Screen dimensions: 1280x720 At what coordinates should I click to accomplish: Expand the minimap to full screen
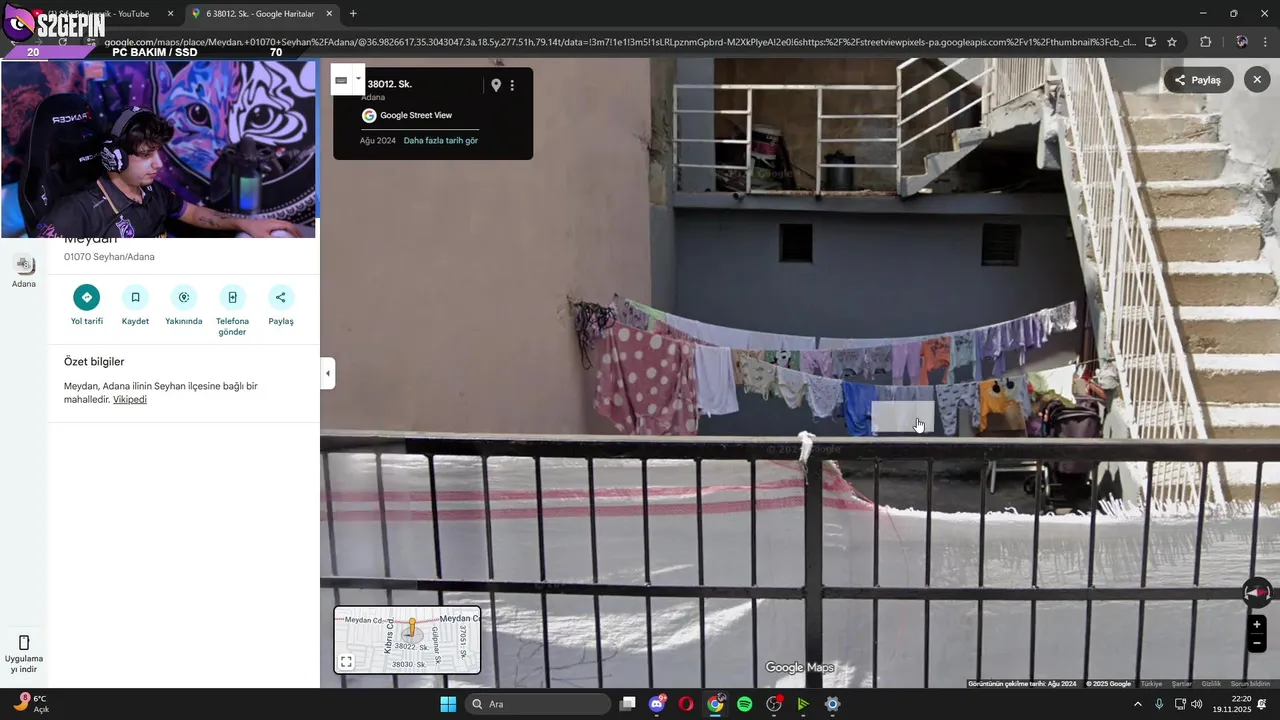346,662
